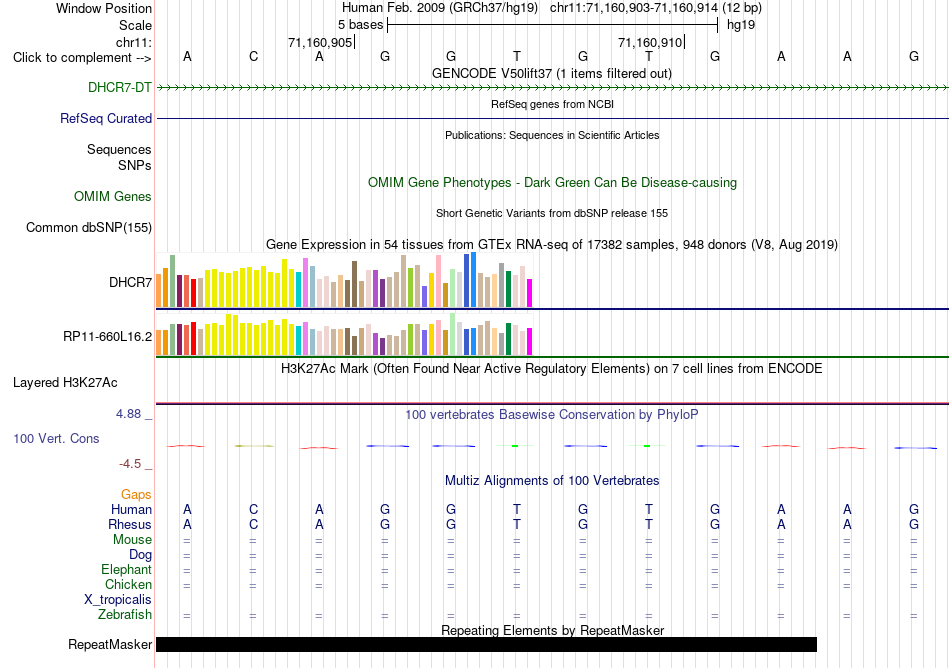Open the RefSeq Curated track label
The height and width of the screenshot is (668, 950).
(x=105, y=118)
